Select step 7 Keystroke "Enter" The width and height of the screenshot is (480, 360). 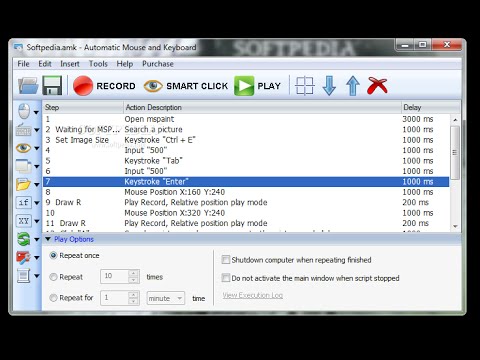pos(246,182)
